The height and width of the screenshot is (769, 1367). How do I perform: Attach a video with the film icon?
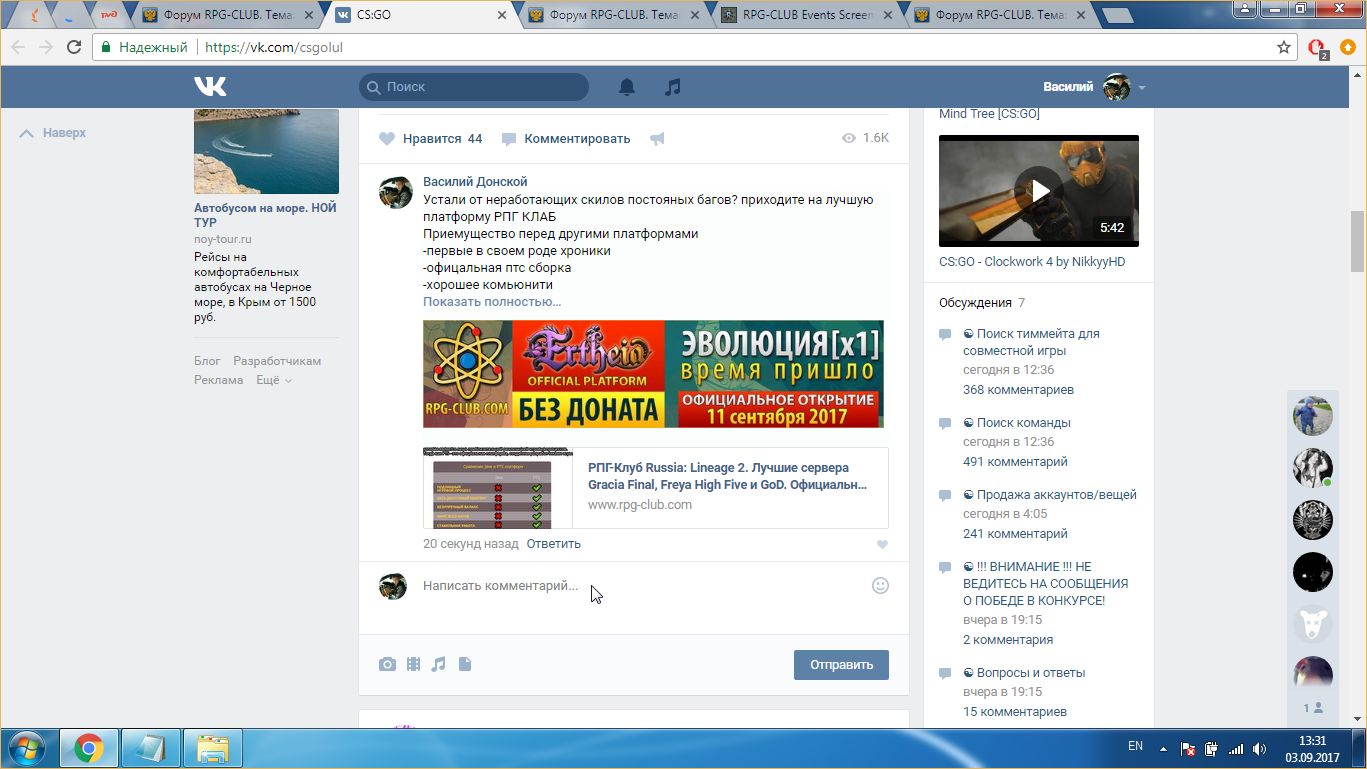(413, 664)
